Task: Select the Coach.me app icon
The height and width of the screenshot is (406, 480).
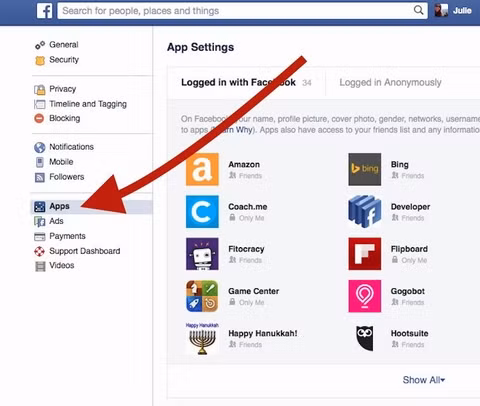Action: 202,212
